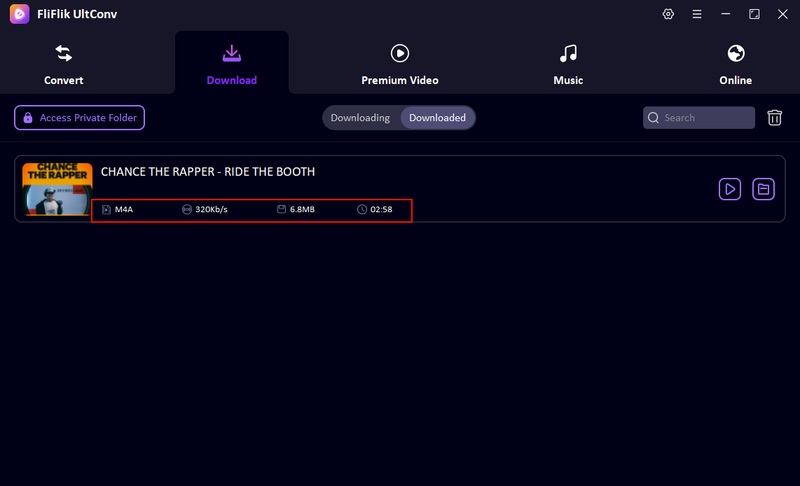The image size is (800, 486).
Task: Click the 02:58 duration value
Action: [x=381, y=210]
